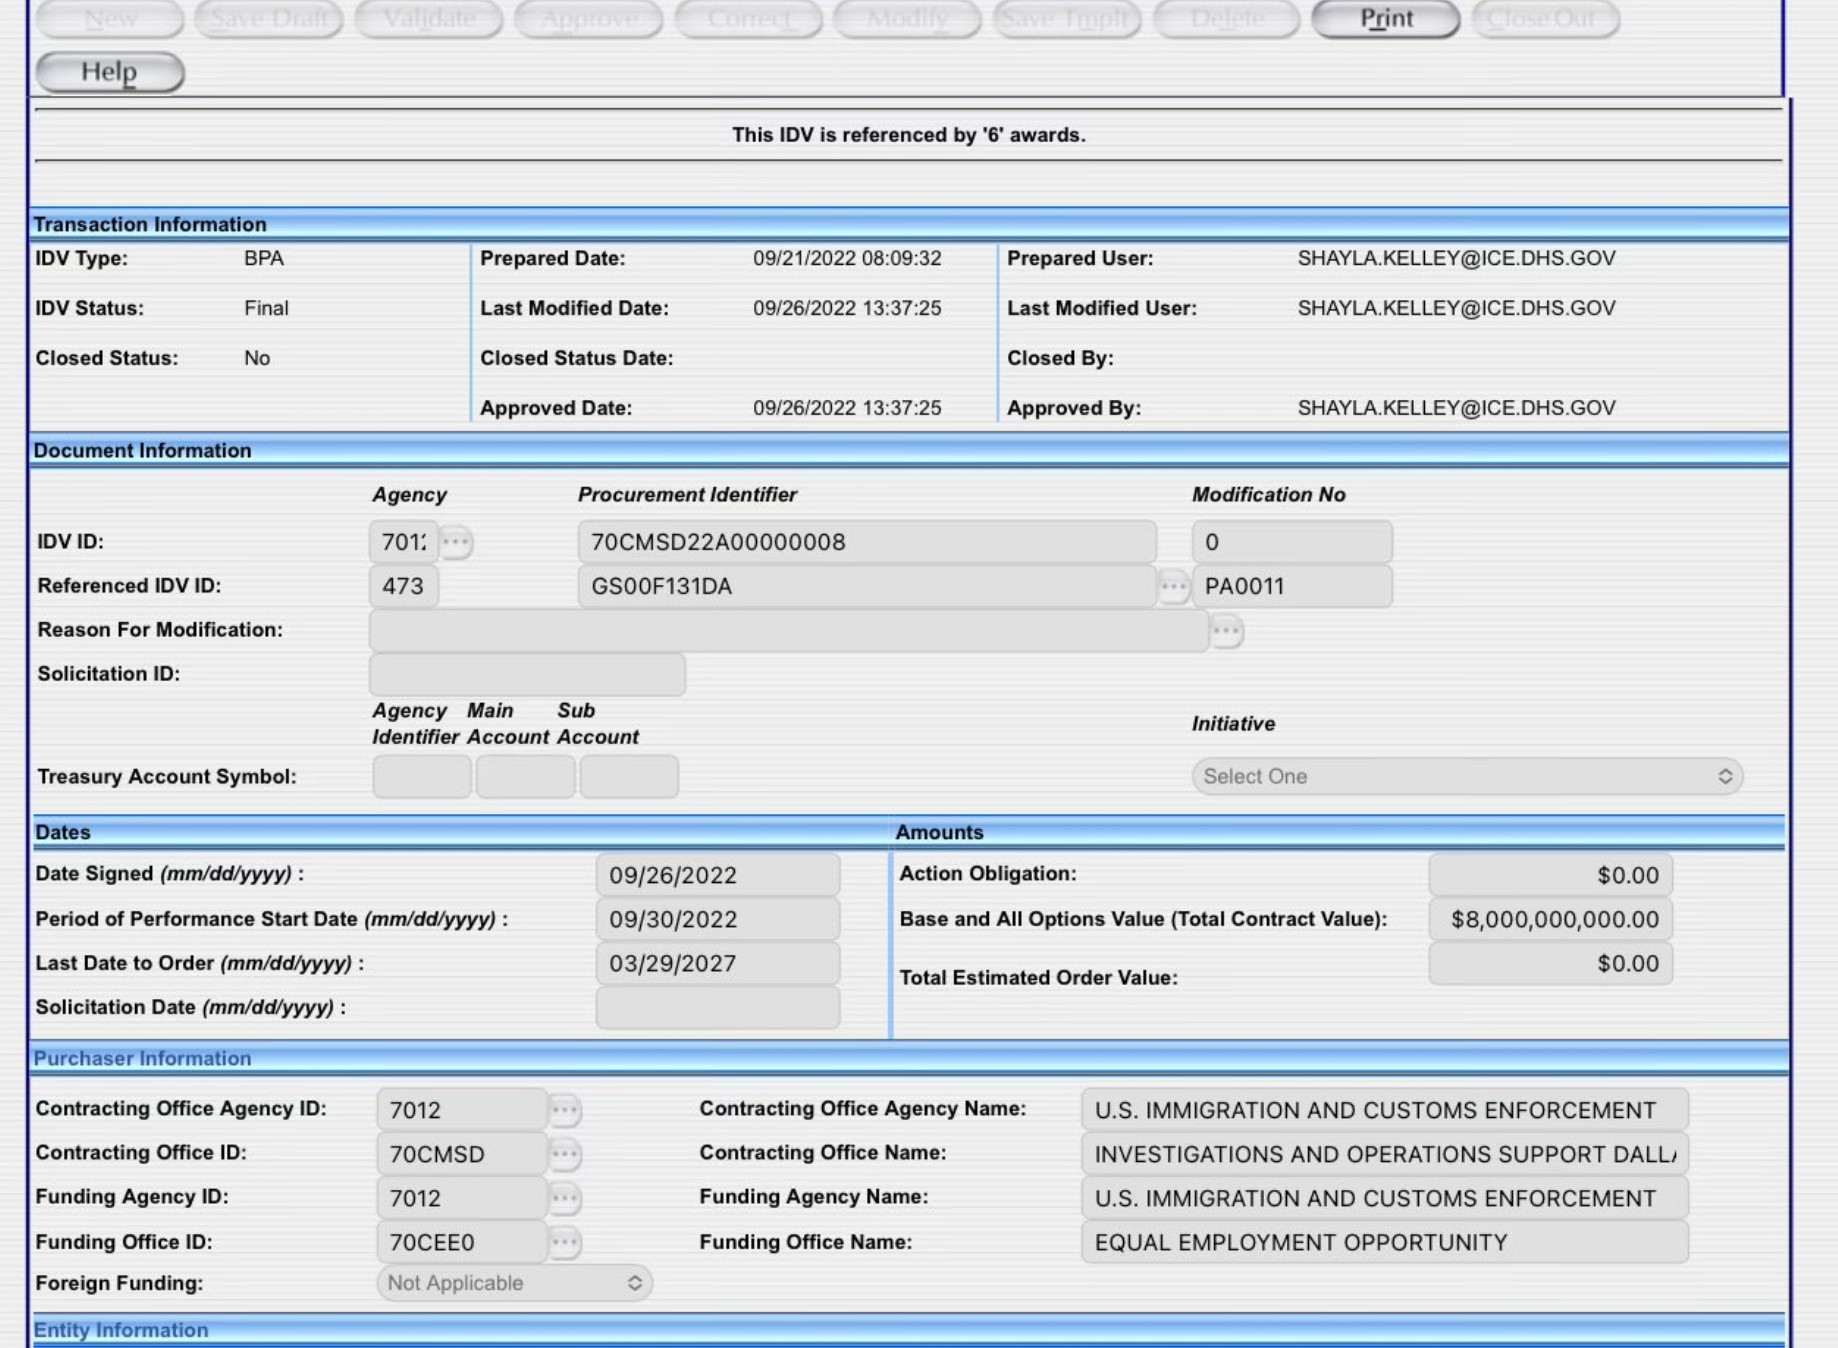This screenshot has height=1348, width=1838.
Task: Click the Solicitation ID input field
Action: (x=527, y=674)
